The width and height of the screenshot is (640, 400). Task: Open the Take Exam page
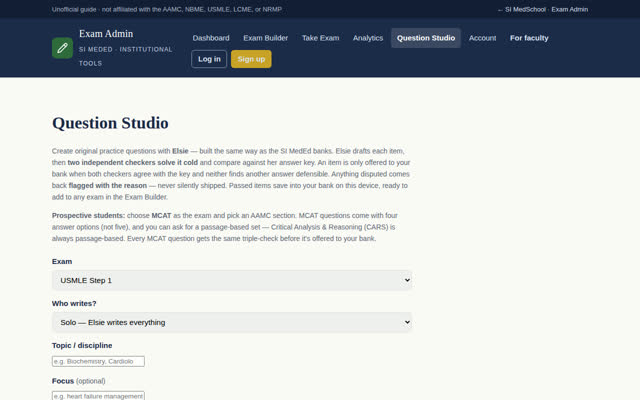[320, 38]
